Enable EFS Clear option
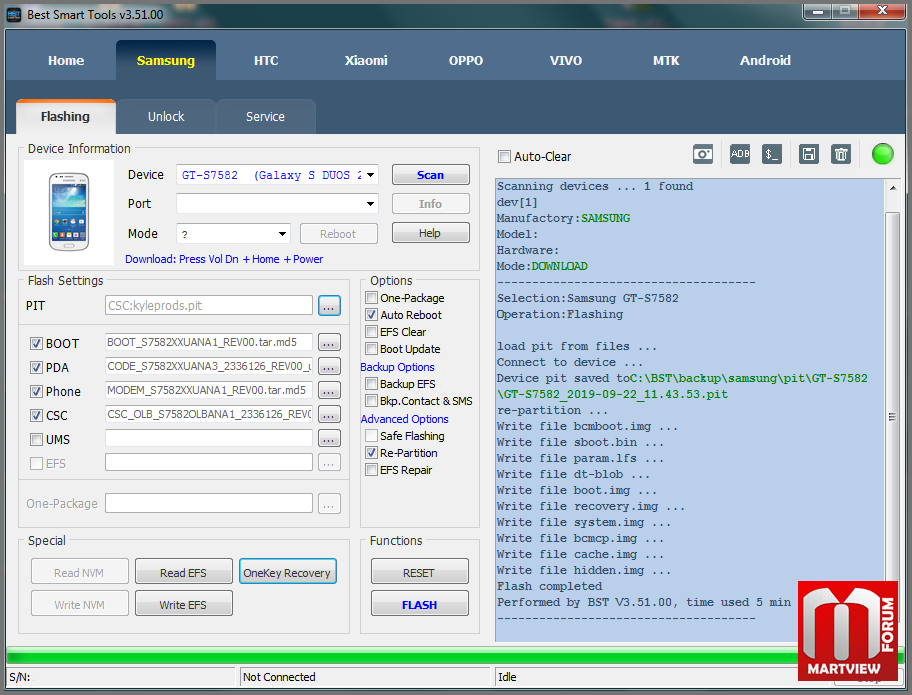 coord(372,332)
